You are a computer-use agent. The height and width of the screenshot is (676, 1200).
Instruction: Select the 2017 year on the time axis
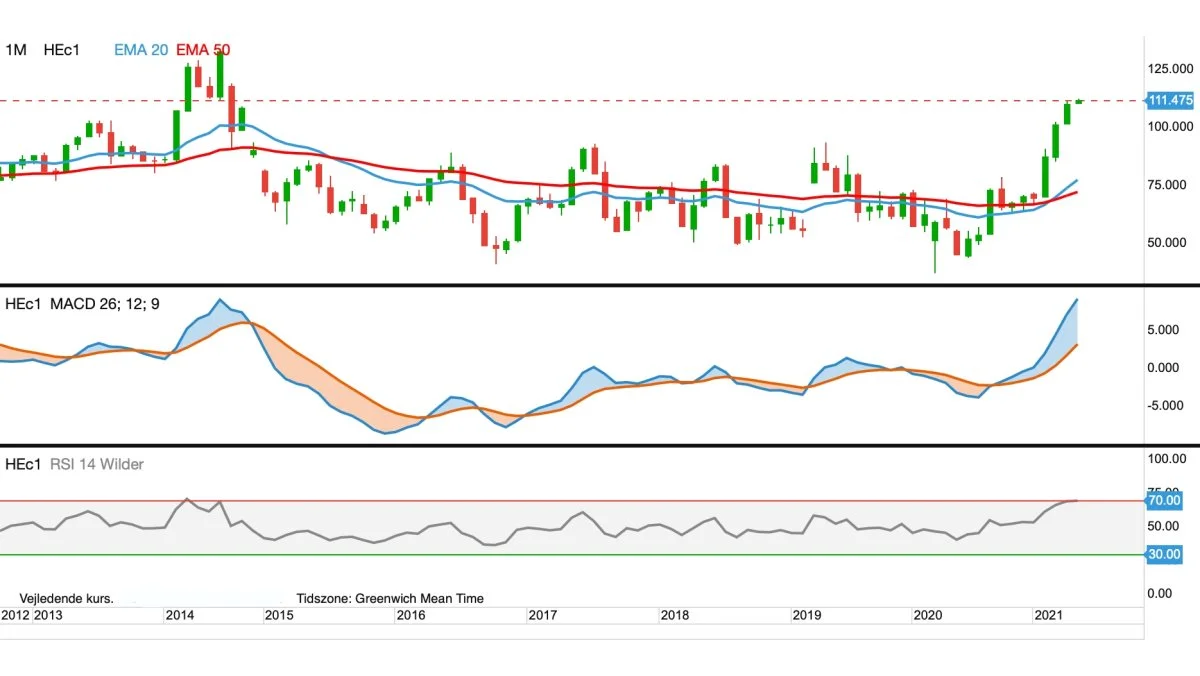coord(543,615)
